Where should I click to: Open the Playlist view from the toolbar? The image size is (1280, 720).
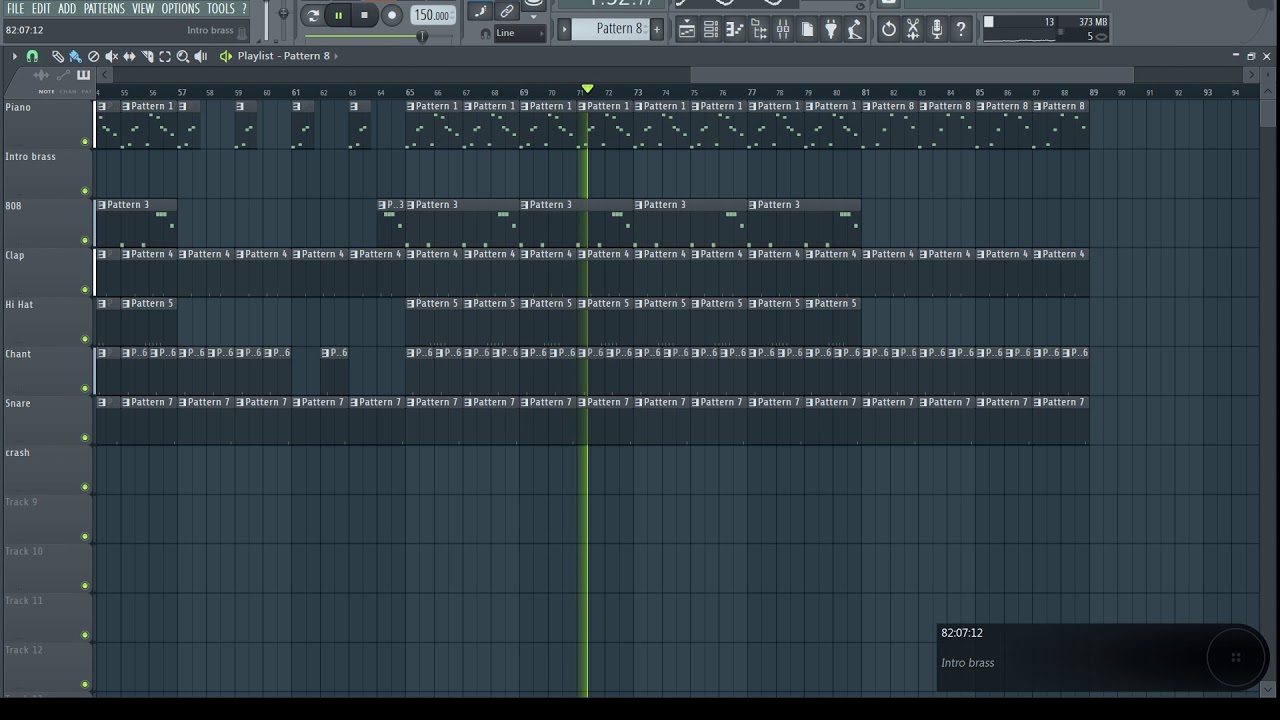coord(686,29)
